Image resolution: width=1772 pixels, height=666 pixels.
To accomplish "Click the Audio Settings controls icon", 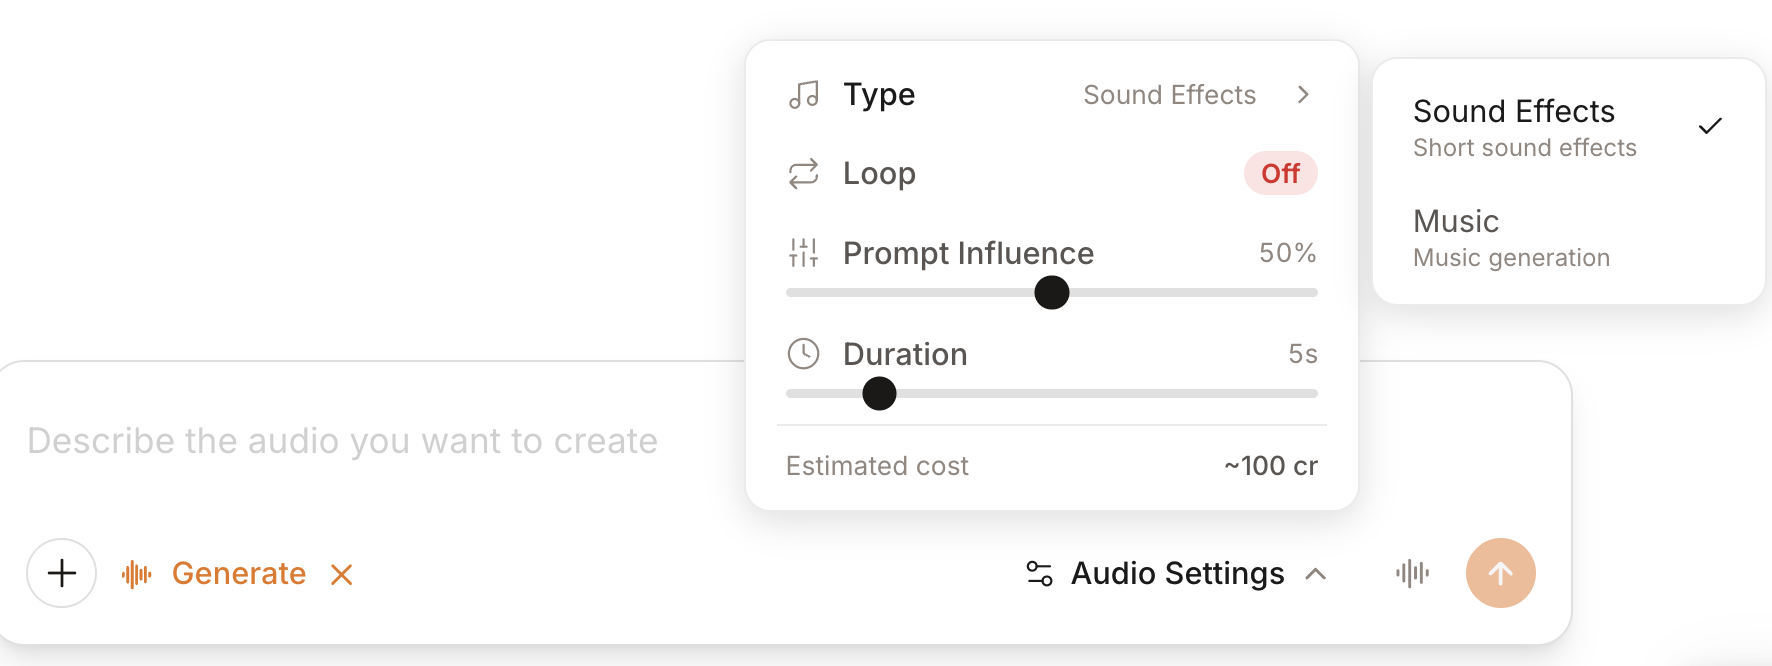I will 1038,573.
